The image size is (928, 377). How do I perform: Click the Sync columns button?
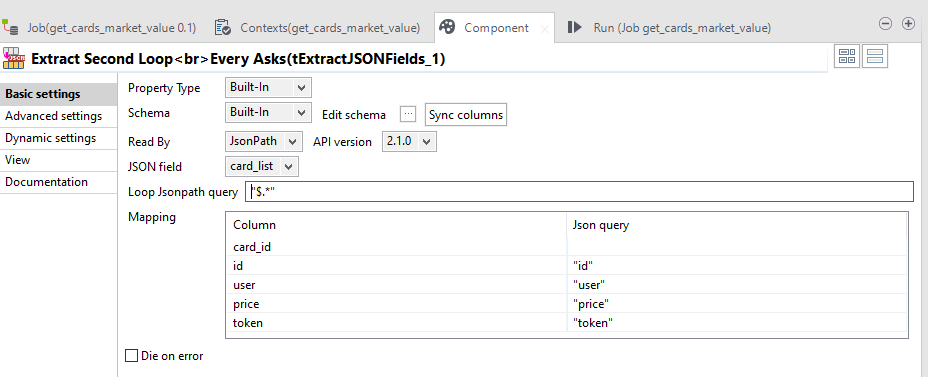466,114
